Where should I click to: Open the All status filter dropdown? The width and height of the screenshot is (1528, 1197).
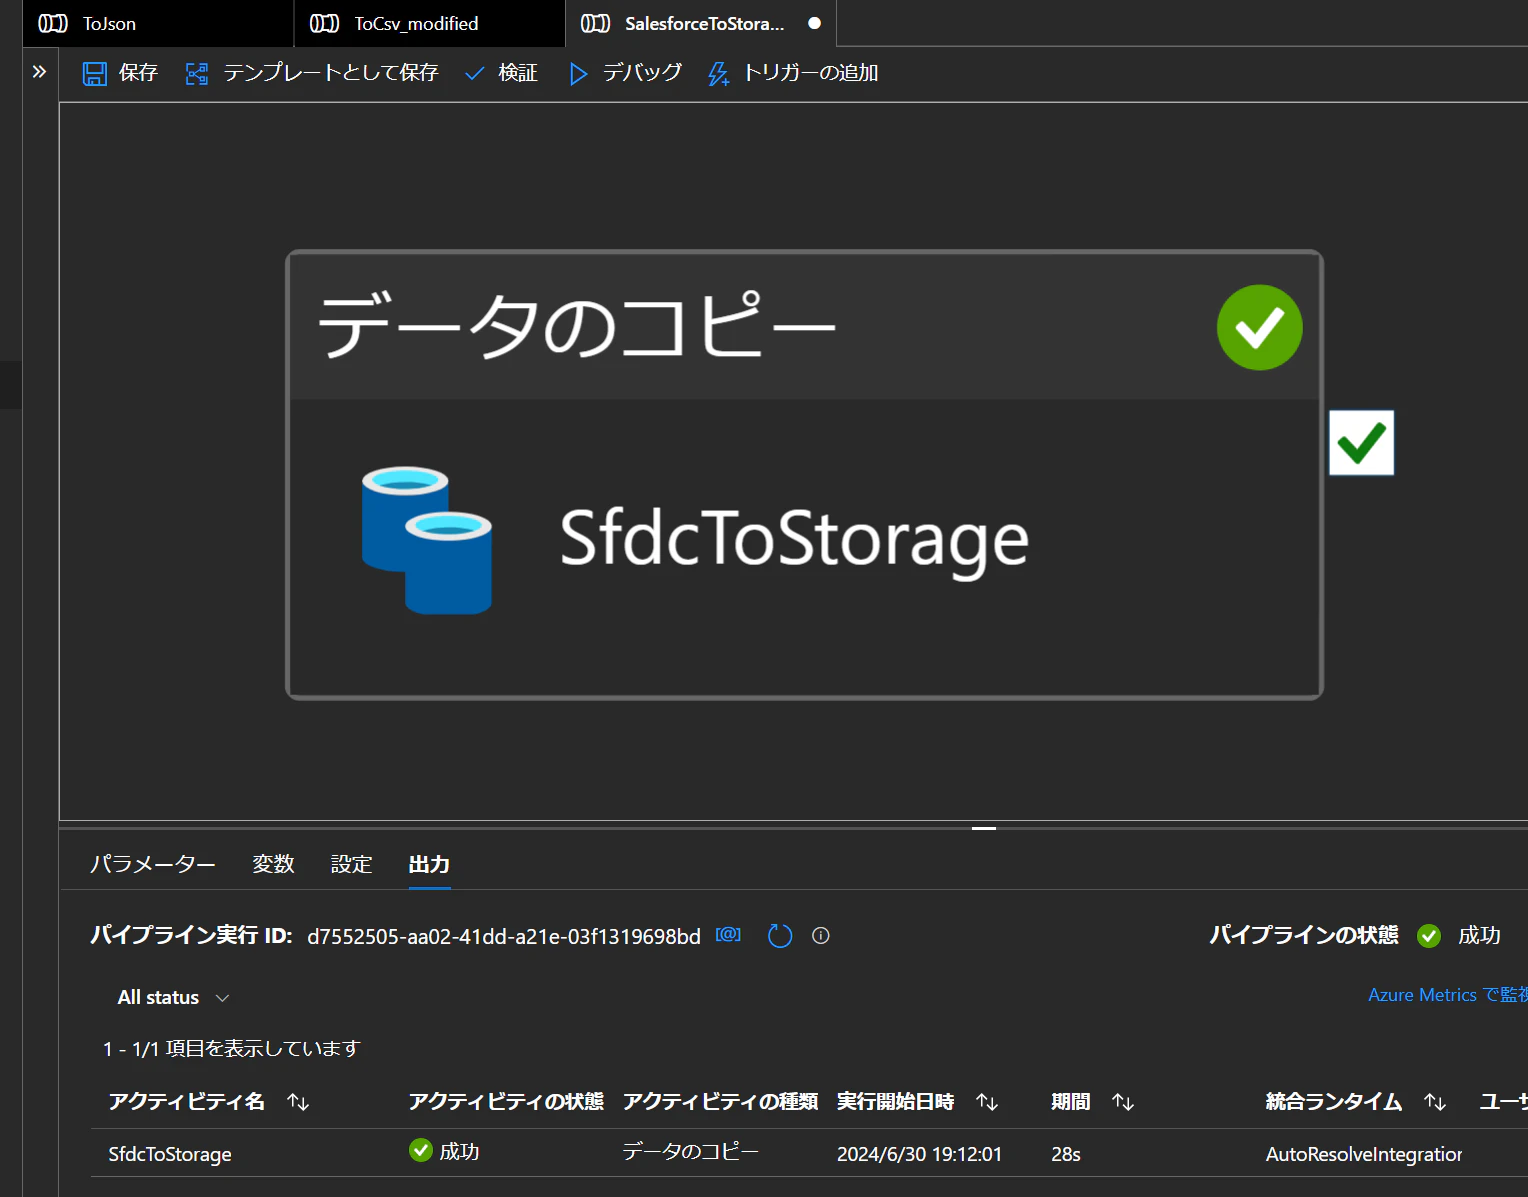coord(173,998)
